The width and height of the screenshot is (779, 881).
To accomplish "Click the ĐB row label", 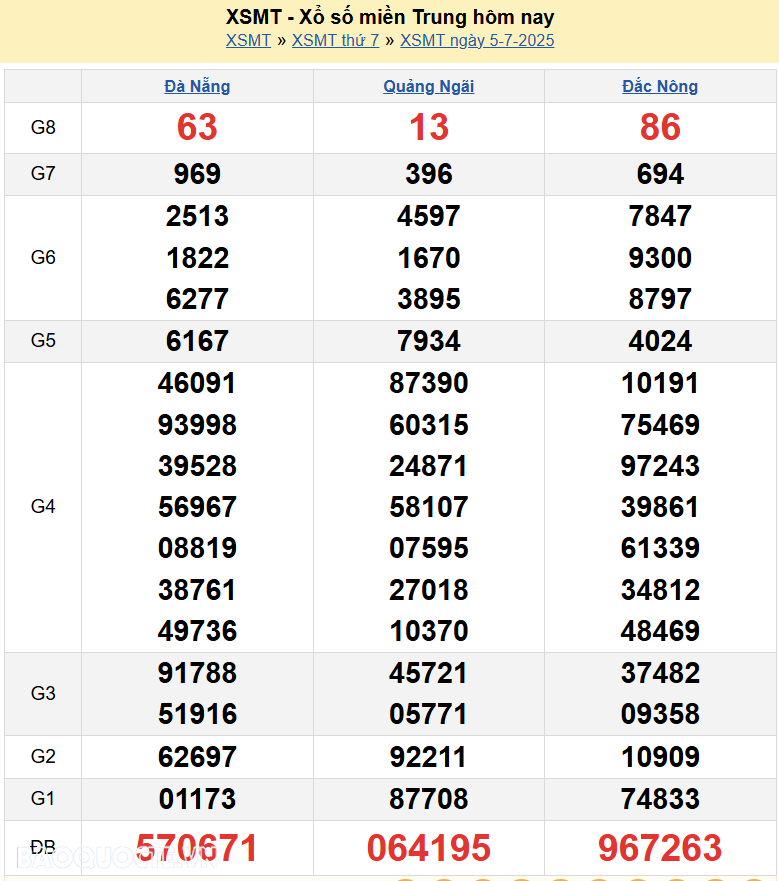I will [43, 848].
